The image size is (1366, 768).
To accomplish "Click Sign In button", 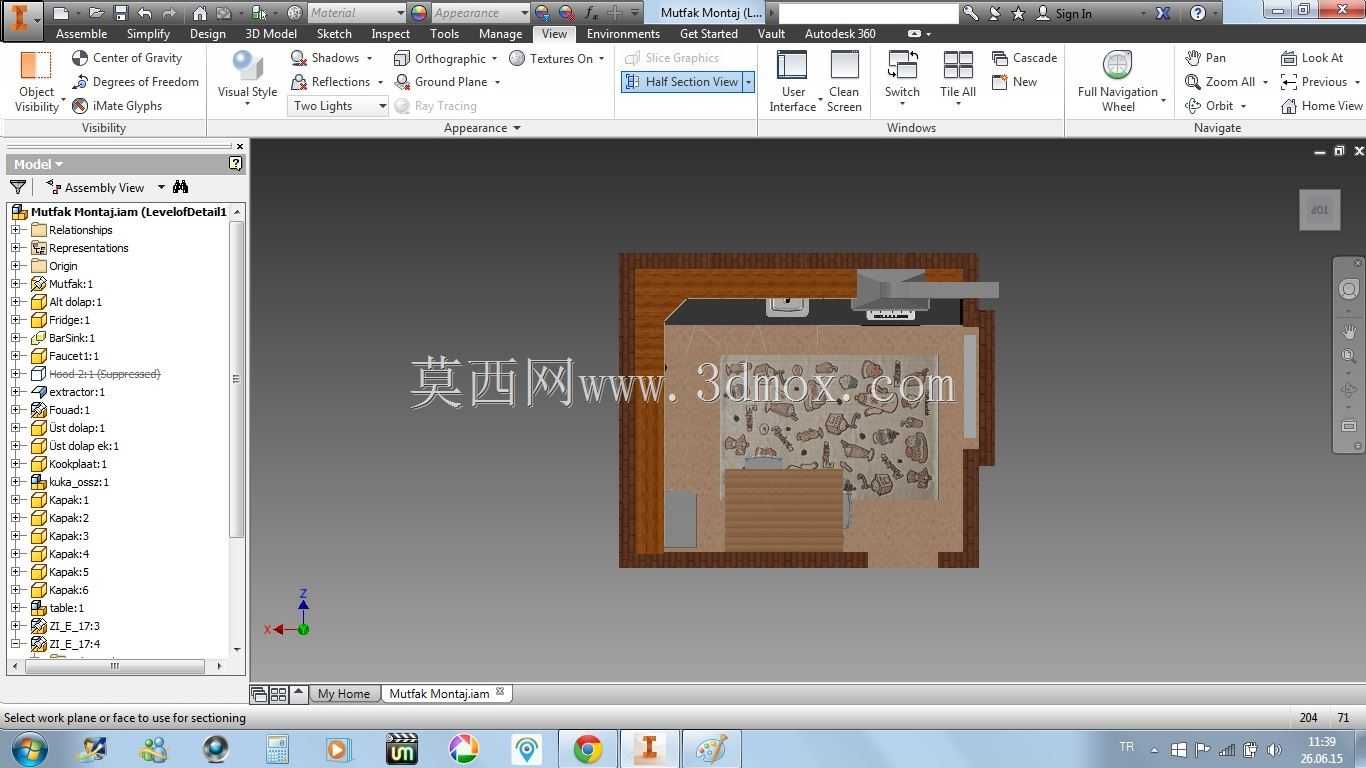I will (1064, 13).
